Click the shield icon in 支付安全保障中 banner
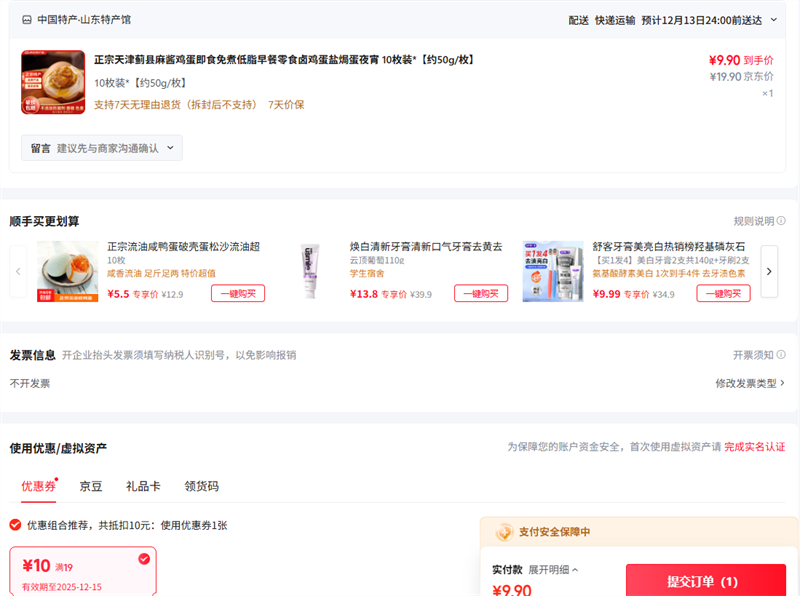This screenshot has width=800, height=596. [504, 533]
